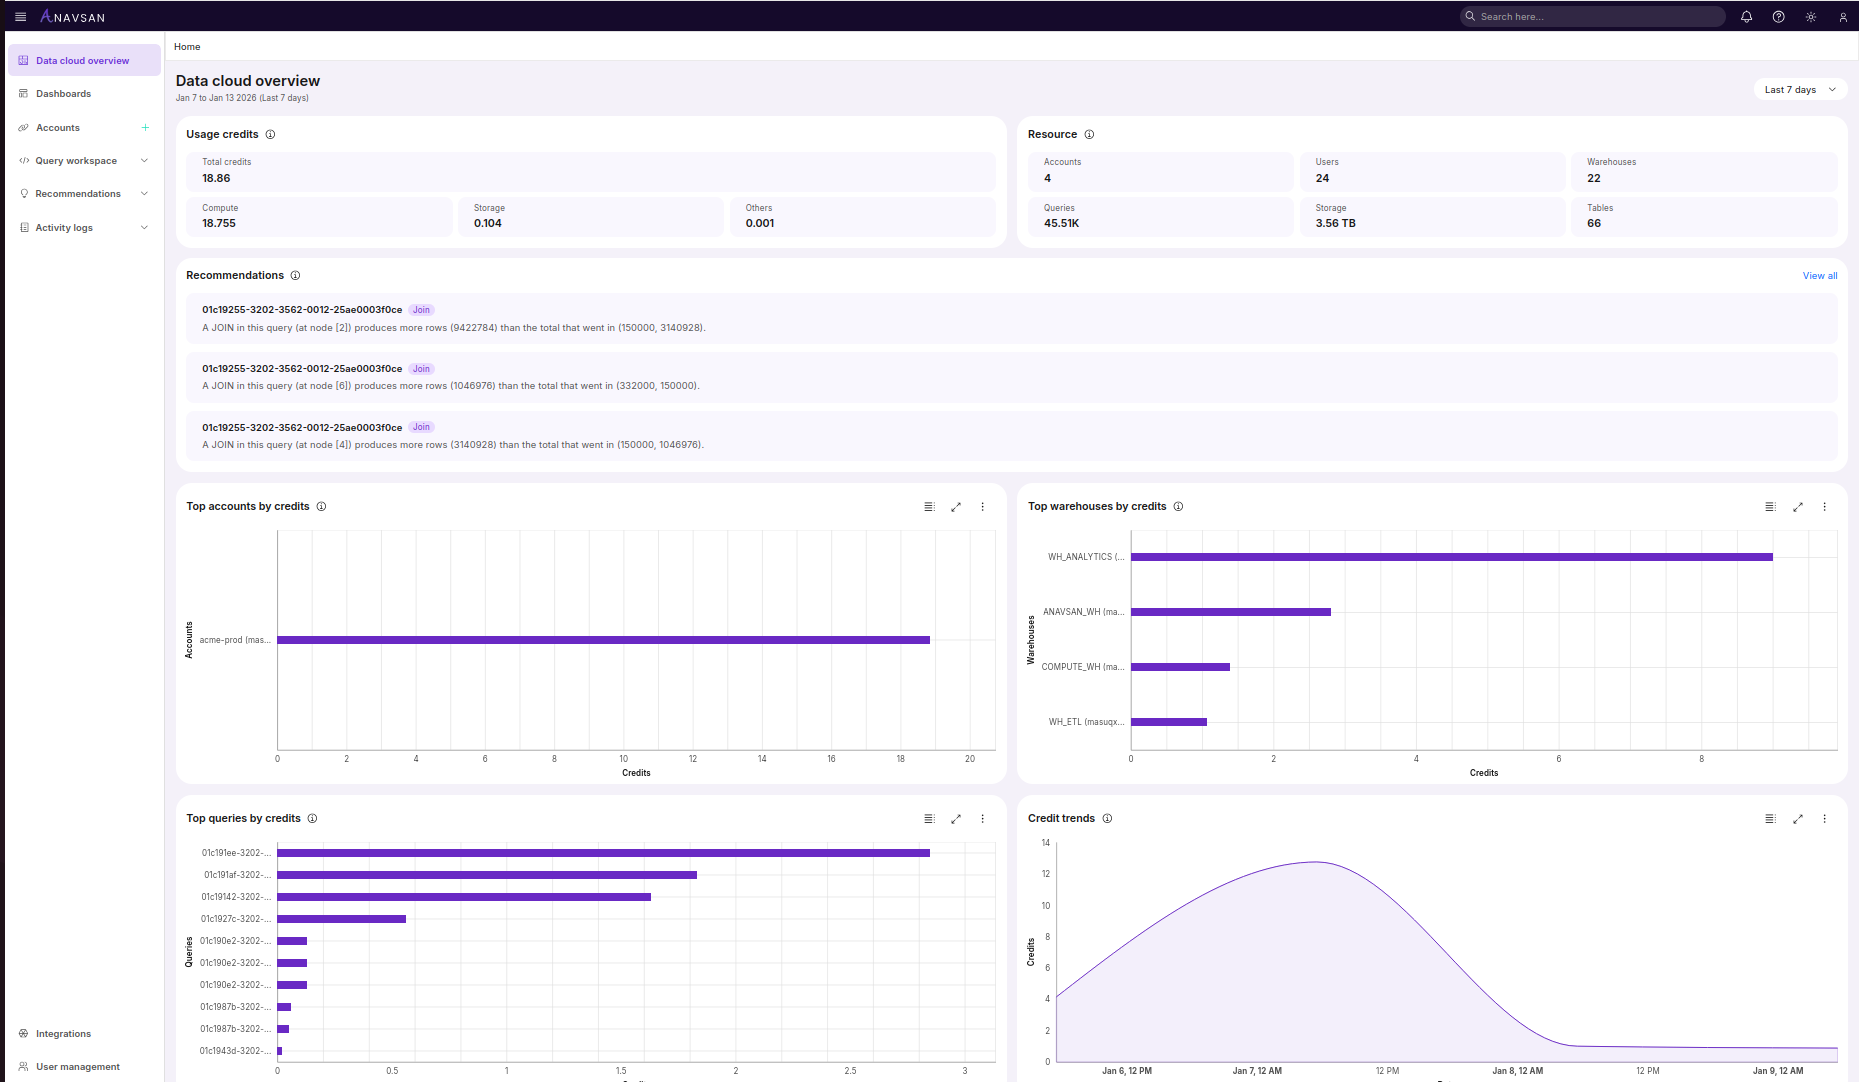Click the help question mark icon

point(1778,17)
